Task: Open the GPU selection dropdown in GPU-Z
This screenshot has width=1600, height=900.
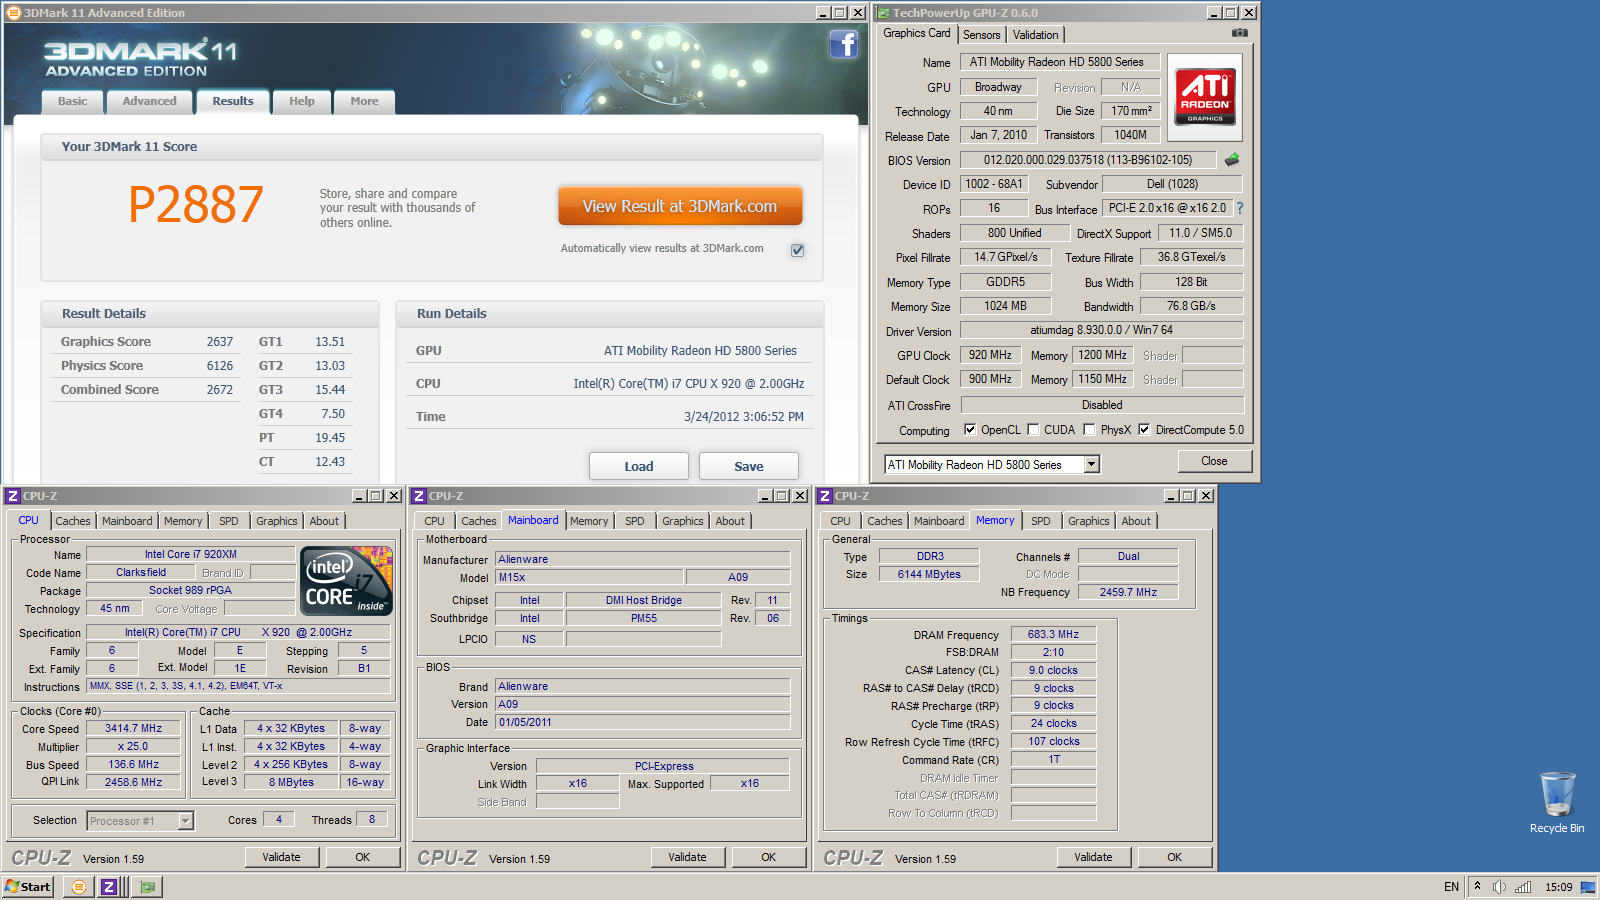Action: [1092, 464]
